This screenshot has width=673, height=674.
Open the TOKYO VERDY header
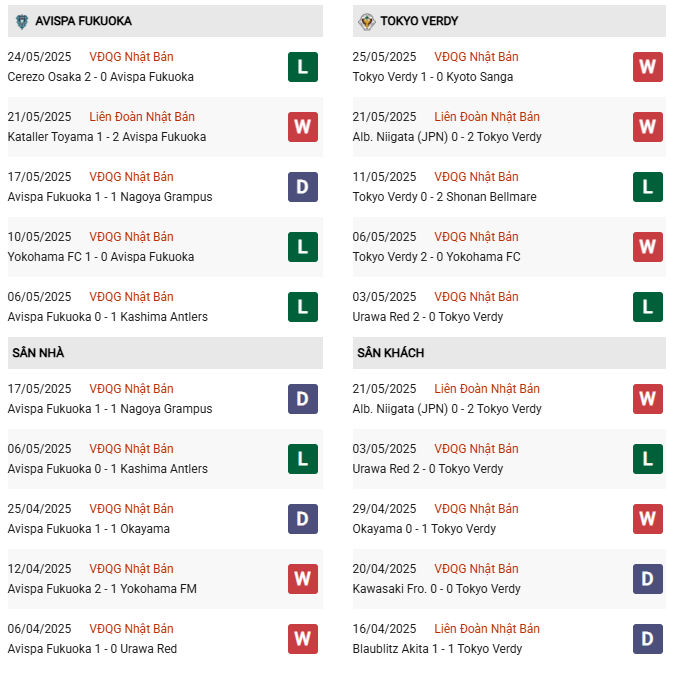[x=509, y=21]
